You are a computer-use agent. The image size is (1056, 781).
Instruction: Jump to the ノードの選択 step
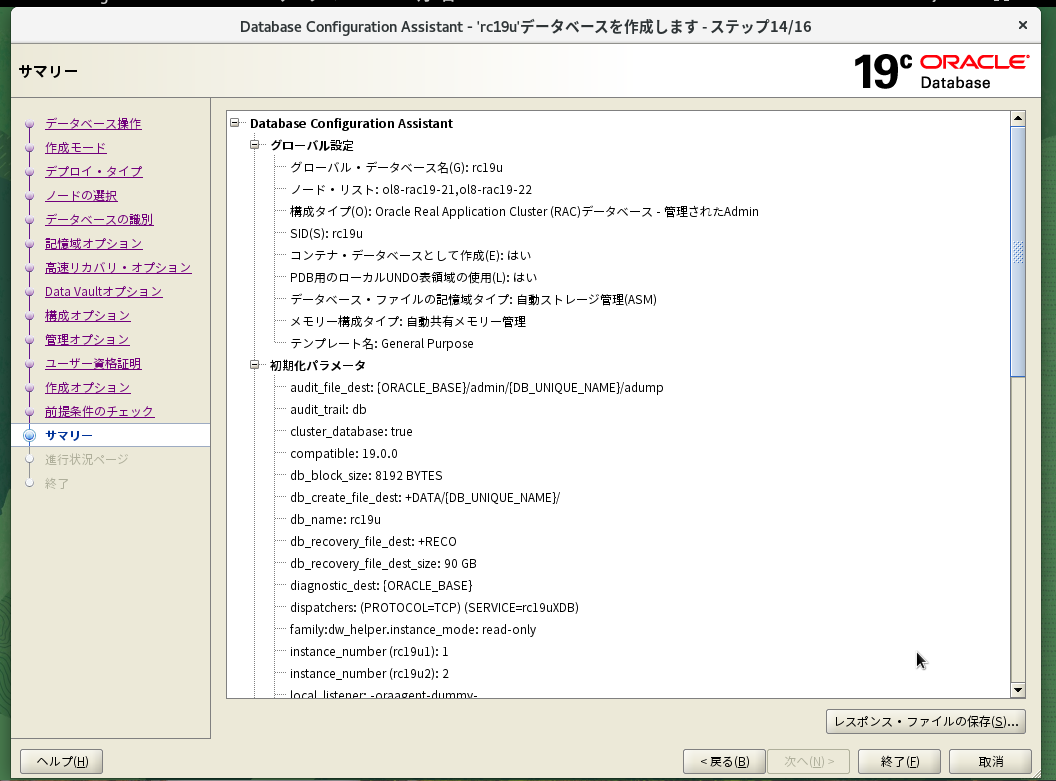coord(81,196)
